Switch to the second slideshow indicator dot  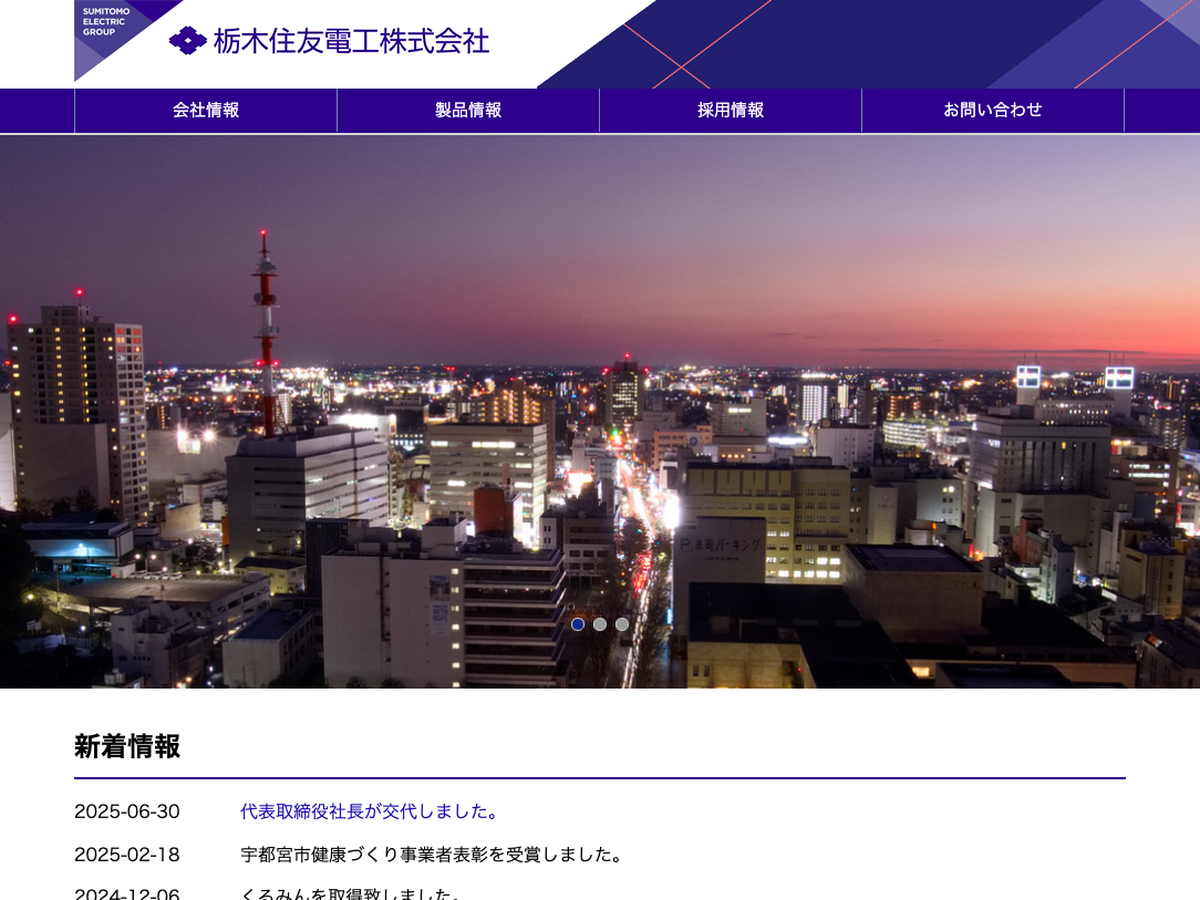[x=600, y=624]
